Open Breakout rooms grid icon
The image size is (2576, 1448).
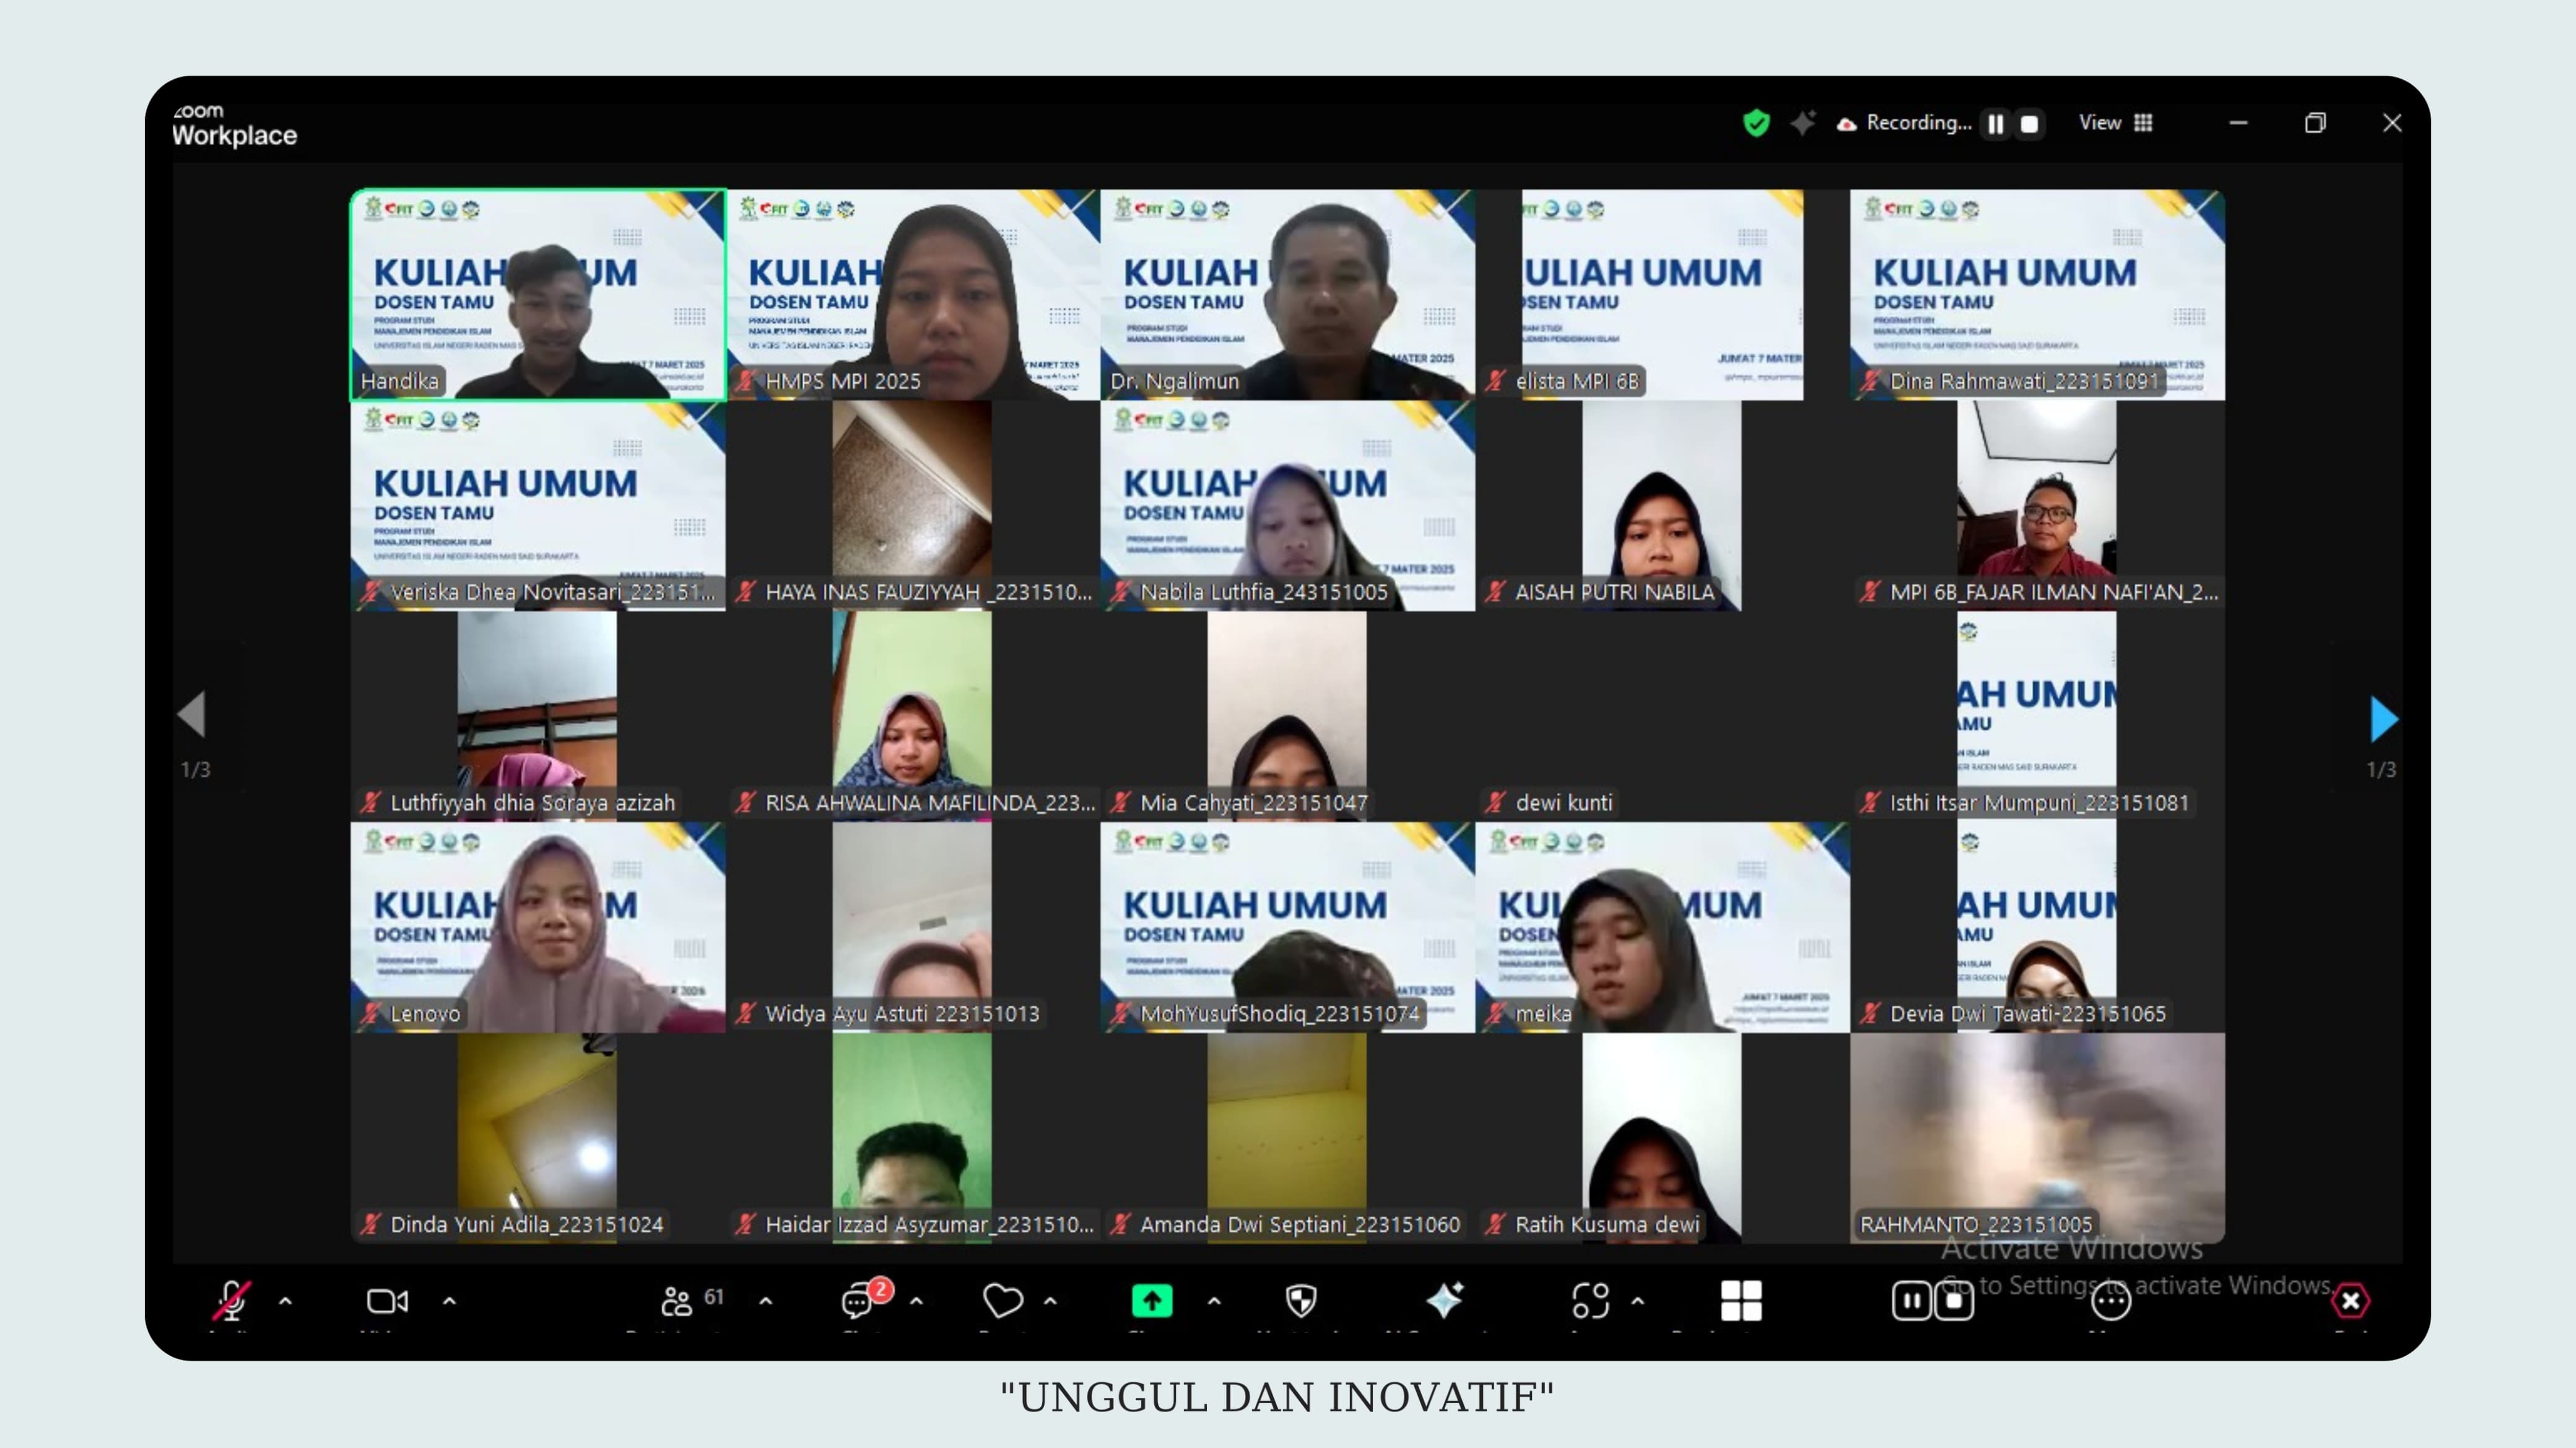tap(1741, 1301)
